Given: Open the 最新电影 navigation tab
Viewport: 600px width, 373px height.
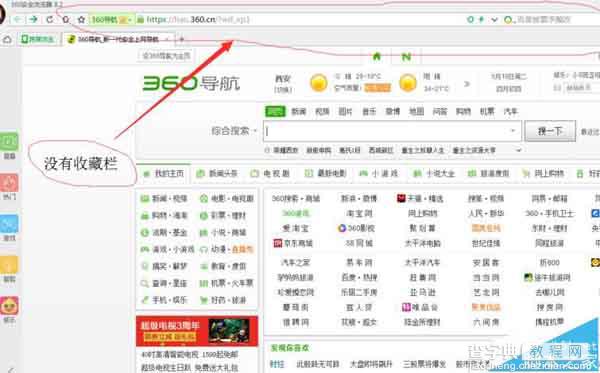Looking at the screenshot, I should (325, 174).
